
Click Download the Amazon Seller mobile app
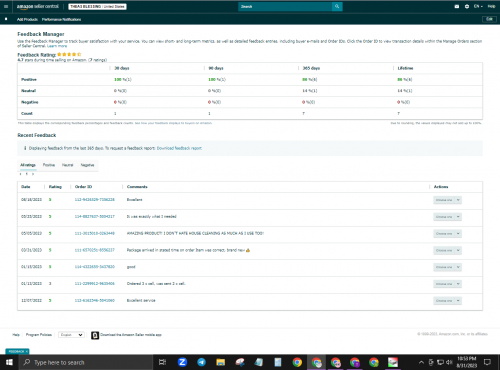pyautogui.click(x=131, y=335)
